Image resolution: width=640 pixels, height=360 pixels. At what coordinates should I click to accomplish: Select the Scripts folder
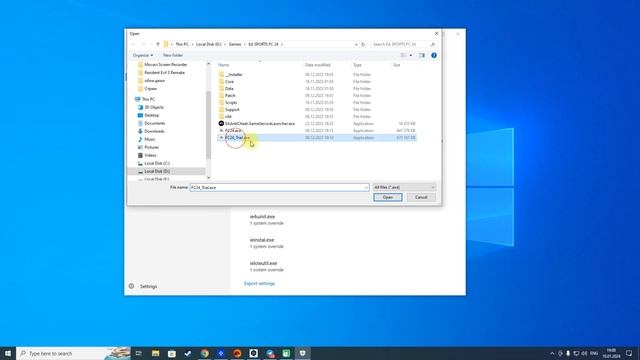pos(231,102)
